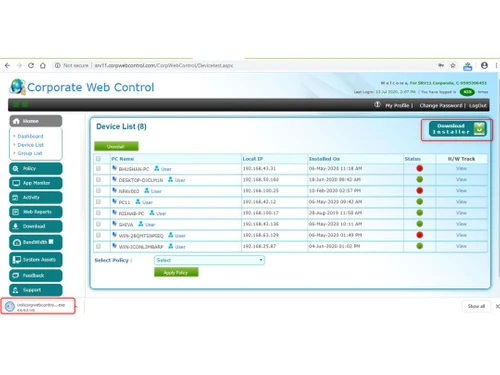Tick the select-all checkbox in the table header
The width and height of the screenshot is (500, 375).
98,159
